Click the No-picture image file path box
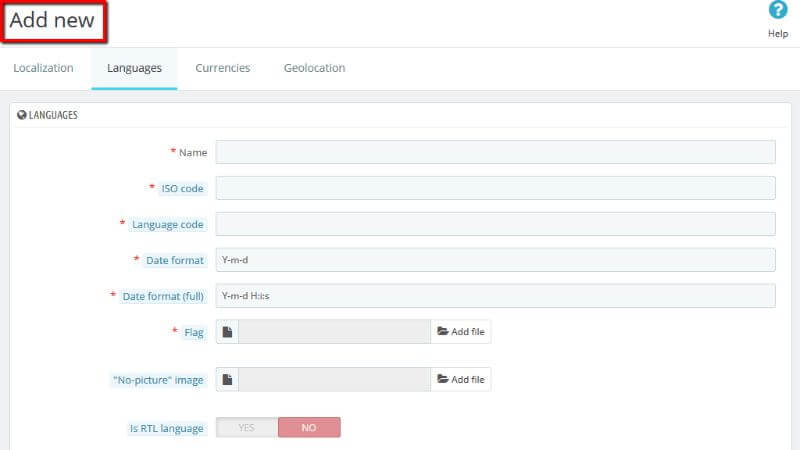The image size is (800, 450). [334, 380]
